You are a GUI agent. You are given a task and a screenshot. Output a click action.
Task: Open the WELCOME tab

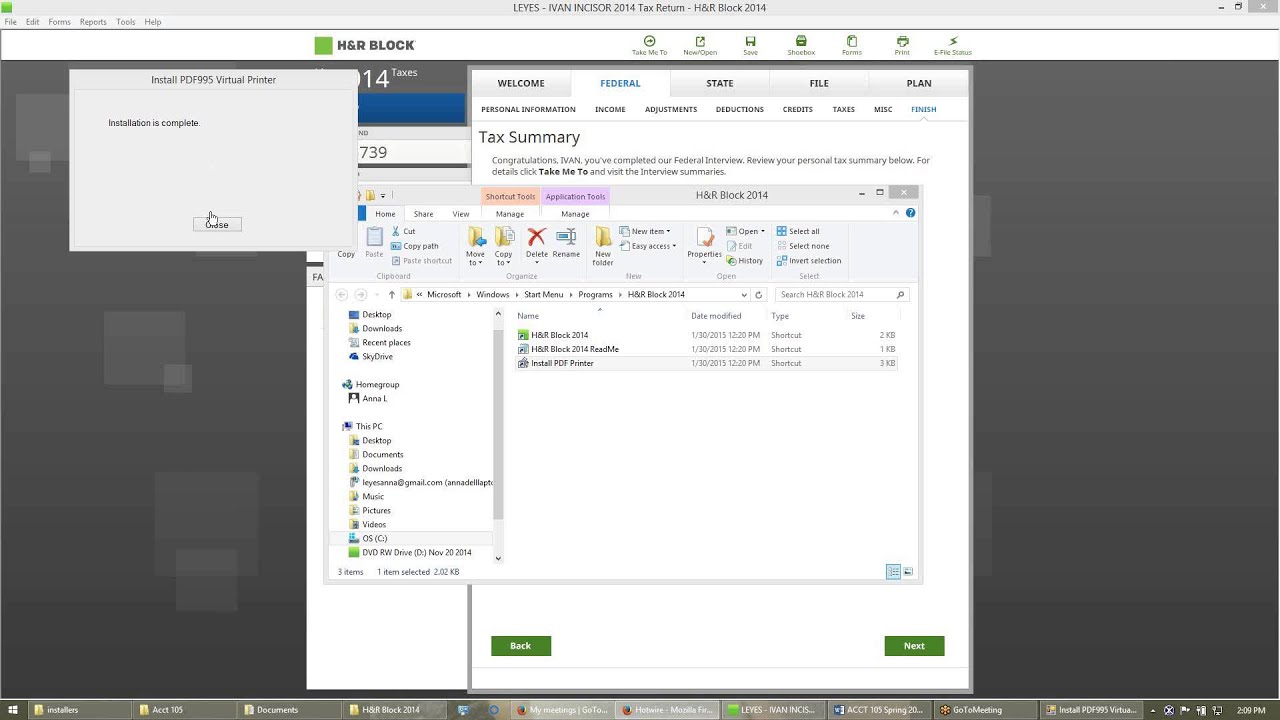click(521, 83)
